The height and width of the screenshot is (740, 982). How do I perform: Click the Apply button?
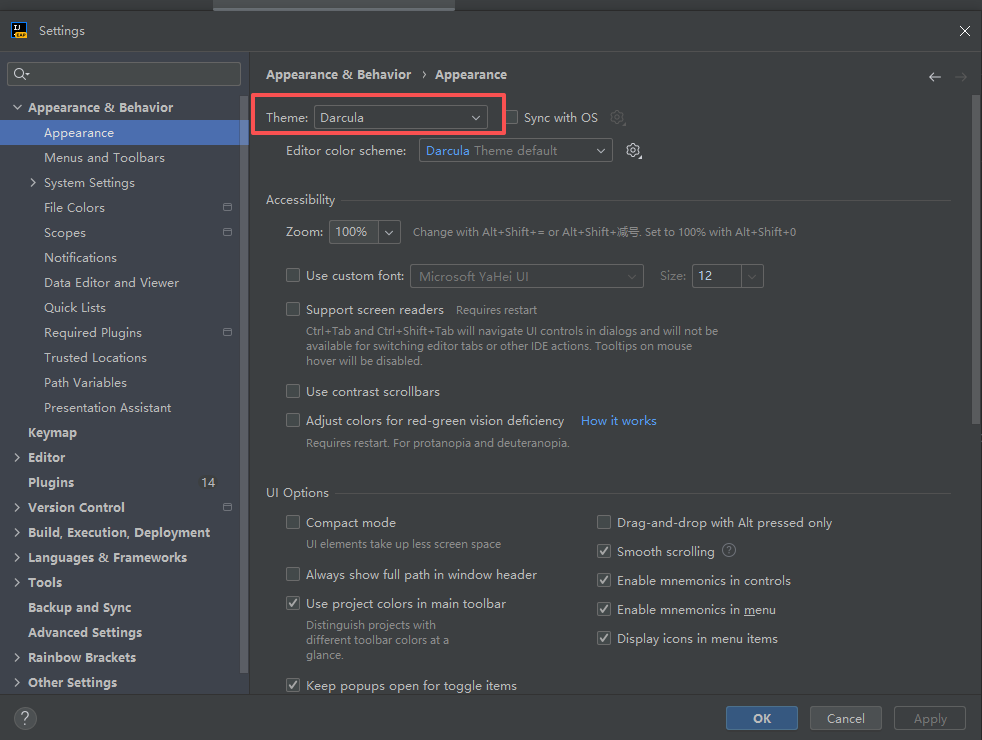coord(930,718)
